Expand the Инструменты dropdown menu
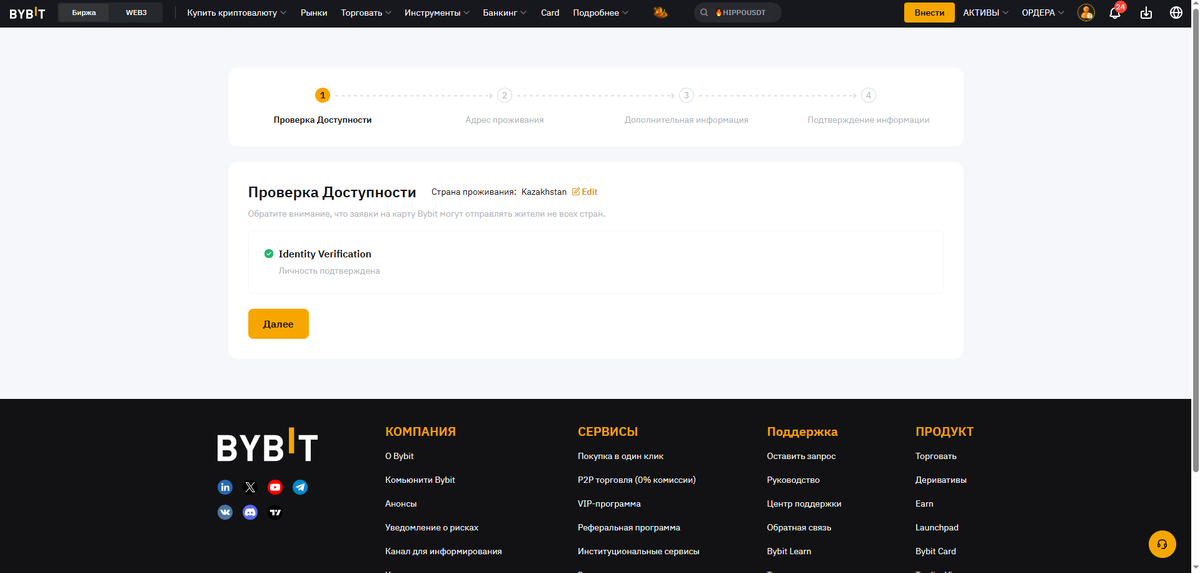This screenshot has height=573, width=1200. [438, 13]
